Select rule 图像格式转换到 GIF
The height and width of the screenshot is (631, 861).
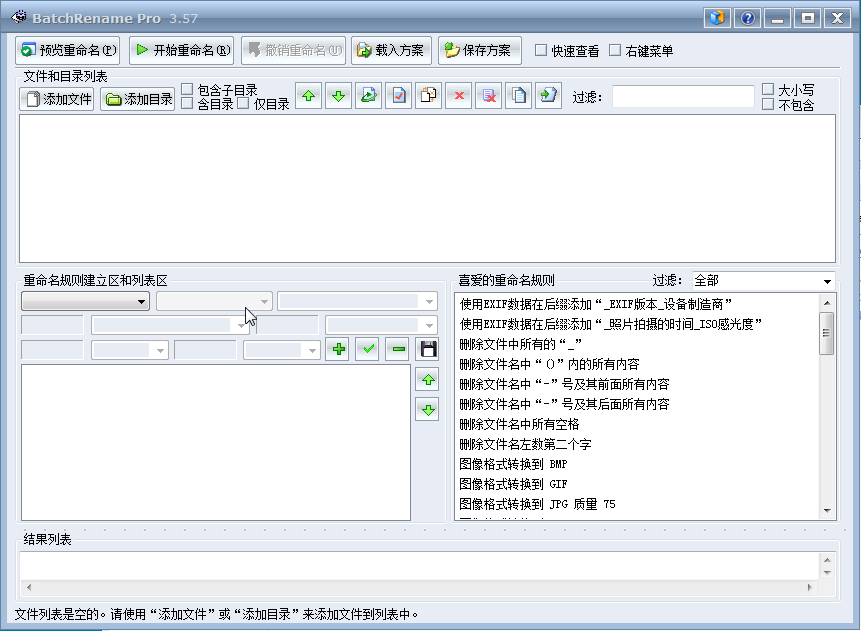(x=513, y=484)
